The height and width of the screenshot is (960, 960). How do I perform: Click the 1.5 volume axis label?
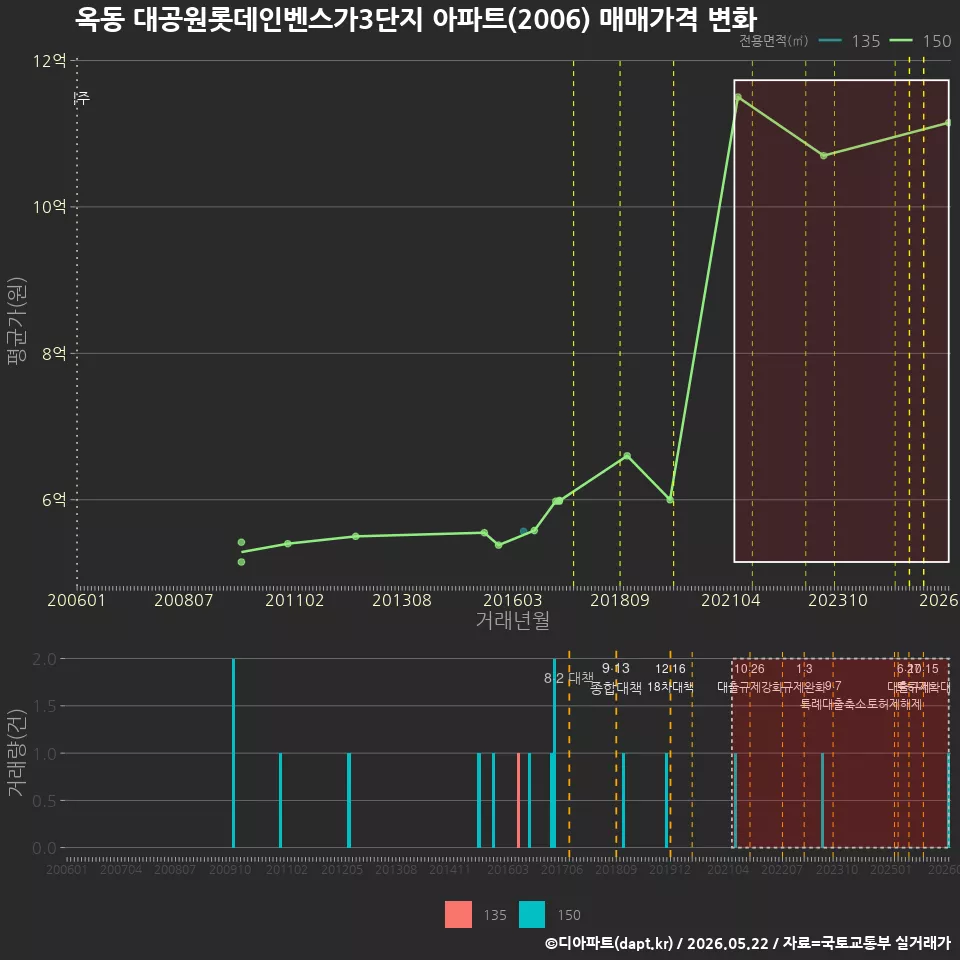pos(44,707)
